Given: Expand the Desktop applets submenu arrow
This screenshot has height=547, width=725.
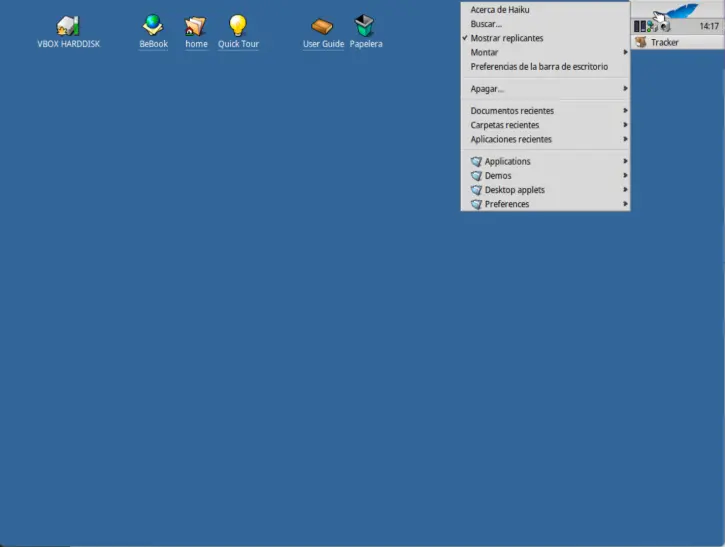Looking at the screenshot, I should (x=625, y=190).
